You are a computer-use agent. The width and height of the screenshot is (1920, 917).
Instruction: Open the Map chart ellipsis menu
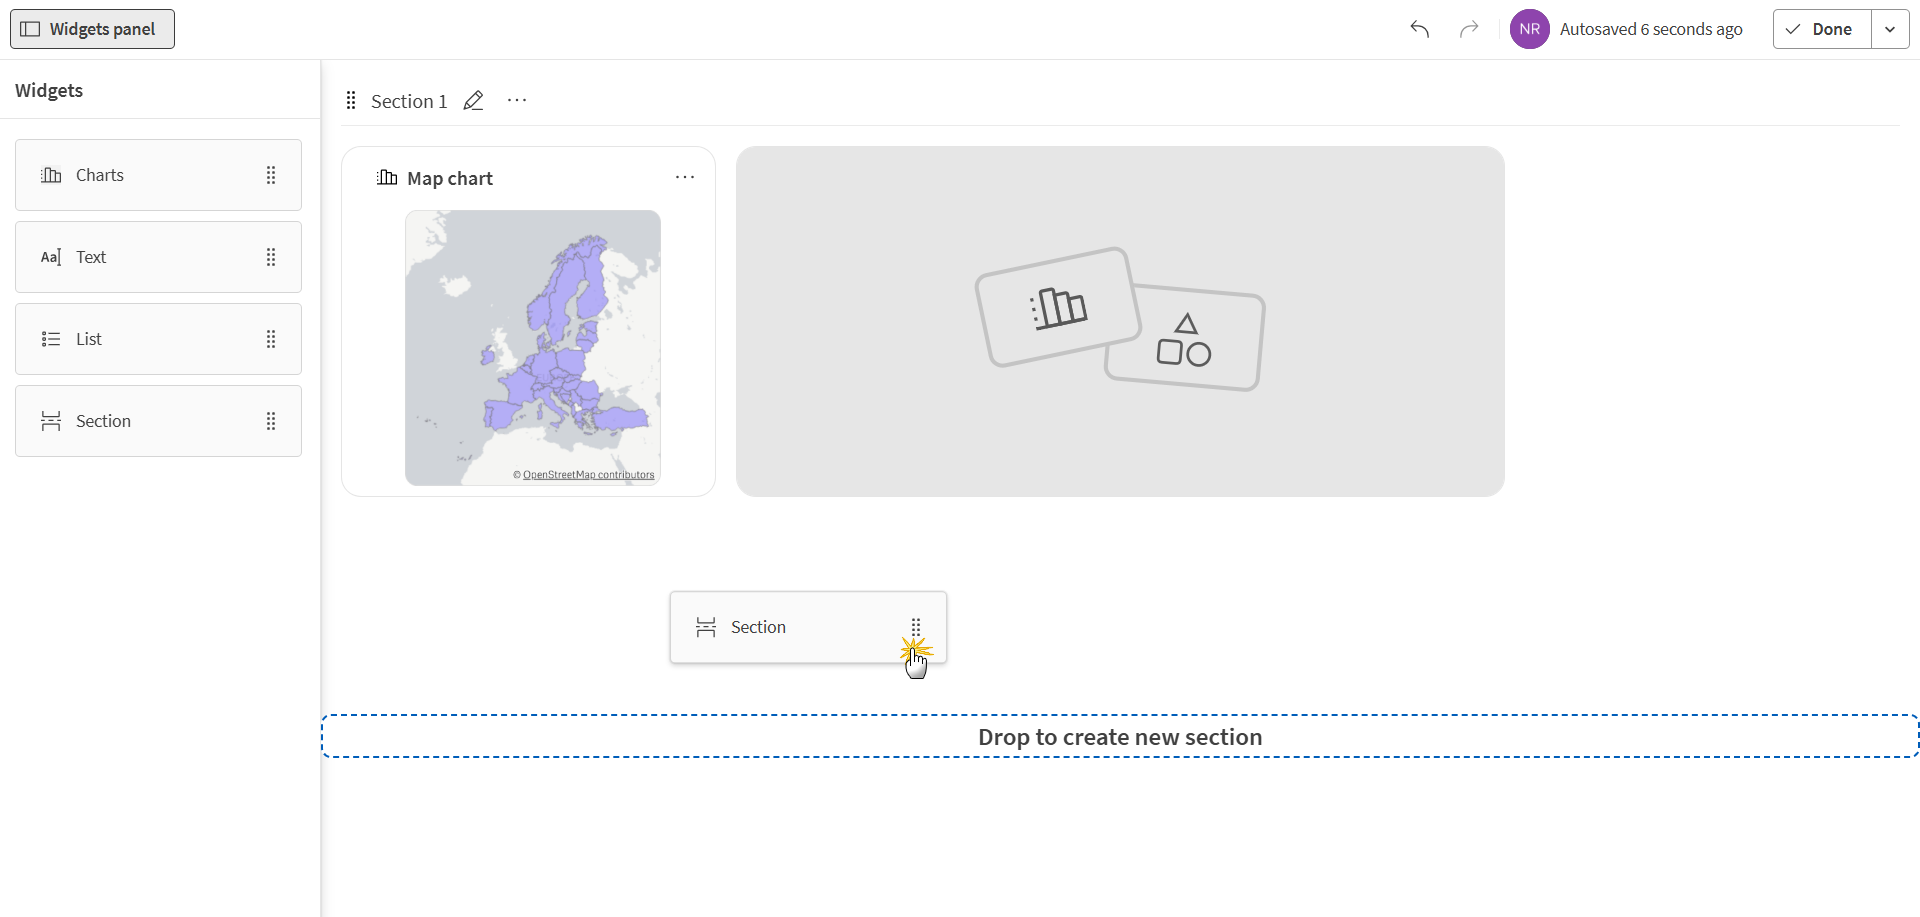coord(685,177)
